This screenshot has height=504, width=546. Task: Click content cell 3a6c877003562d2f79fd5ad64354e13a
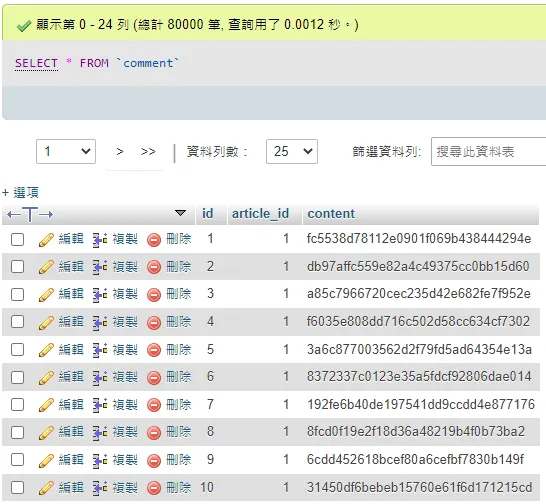coord(419,349)
